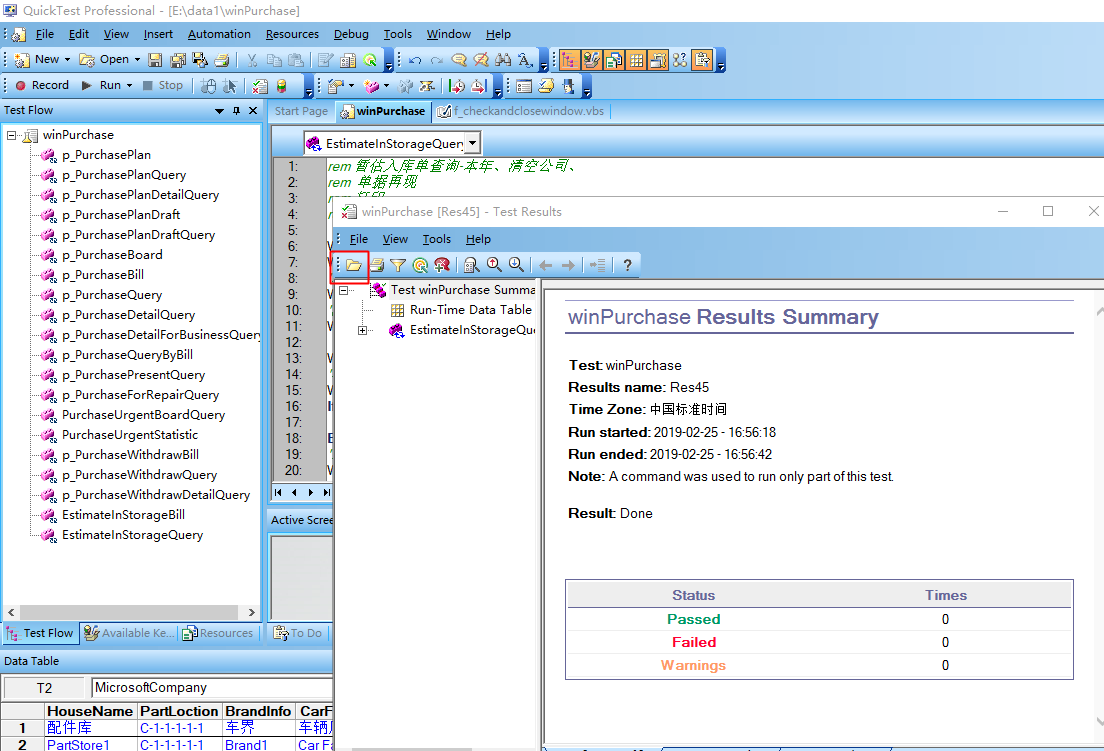Select p_PurchaseWithdrawBill in Test Flow
This screenshot has height=751, width=1104.
tap(130, 455)
